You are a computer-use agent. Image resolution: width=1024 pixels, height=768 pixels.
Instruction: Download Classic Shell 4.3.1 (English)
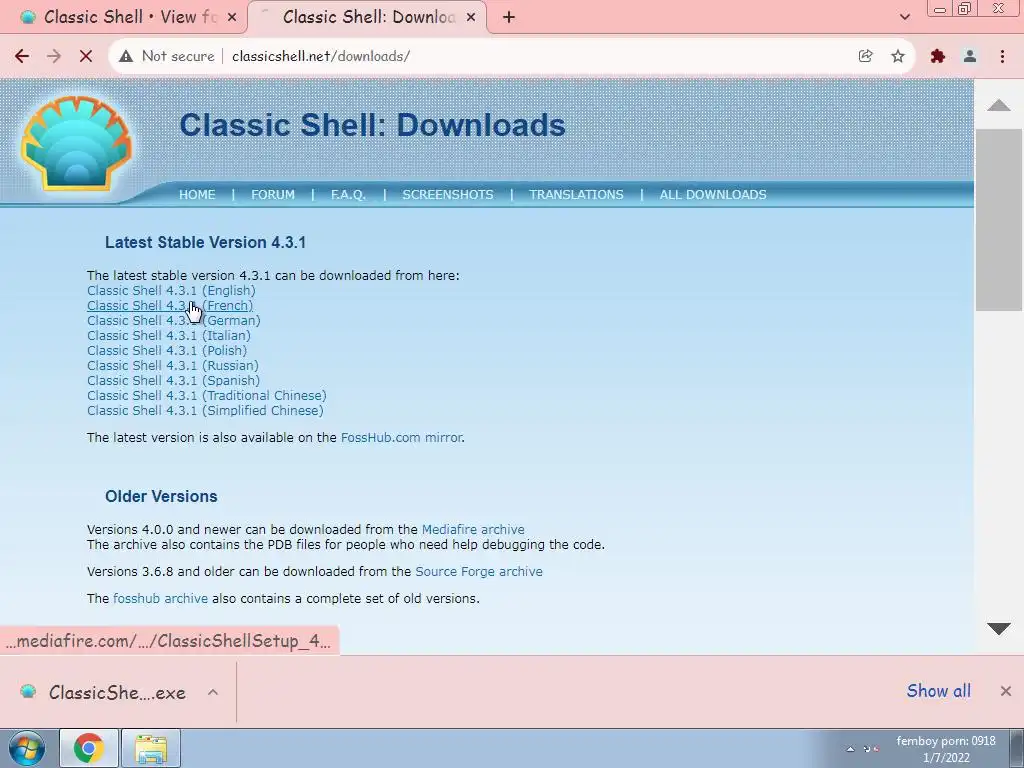click(x=171, y=291)
